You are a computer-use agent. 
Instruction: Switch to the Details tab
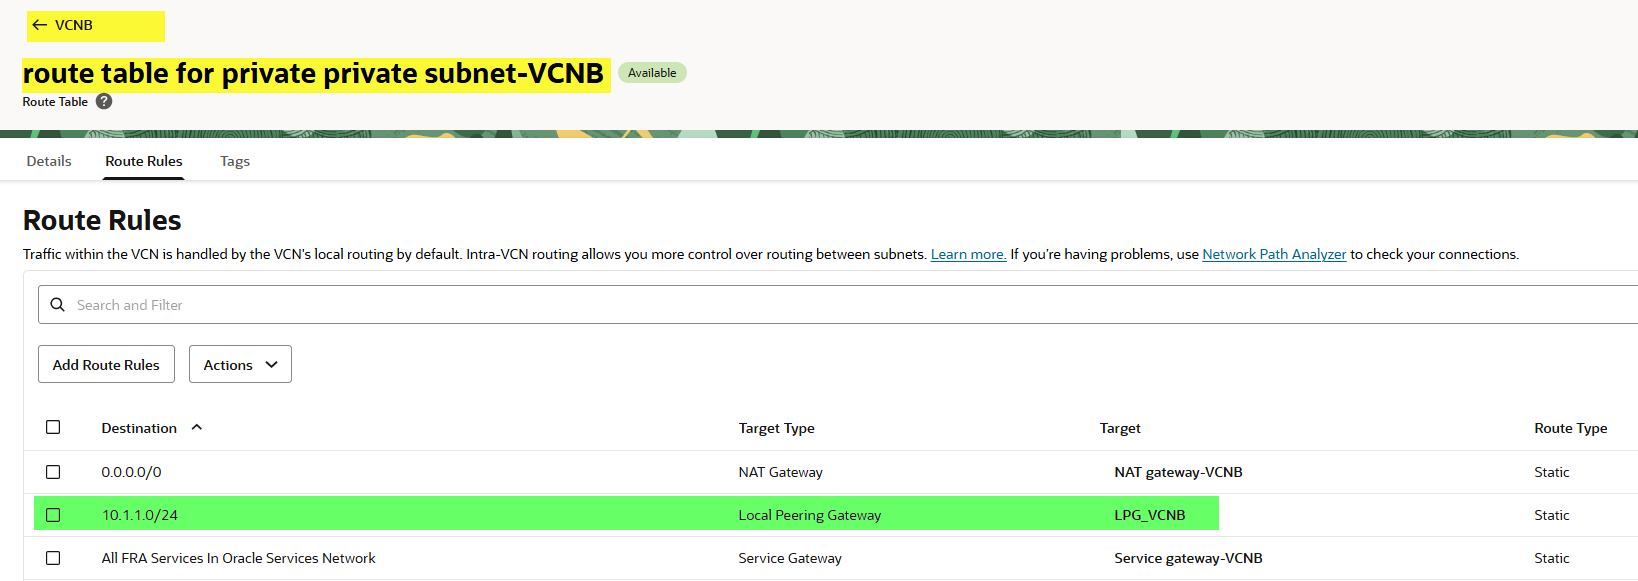[x=49, y=161]
